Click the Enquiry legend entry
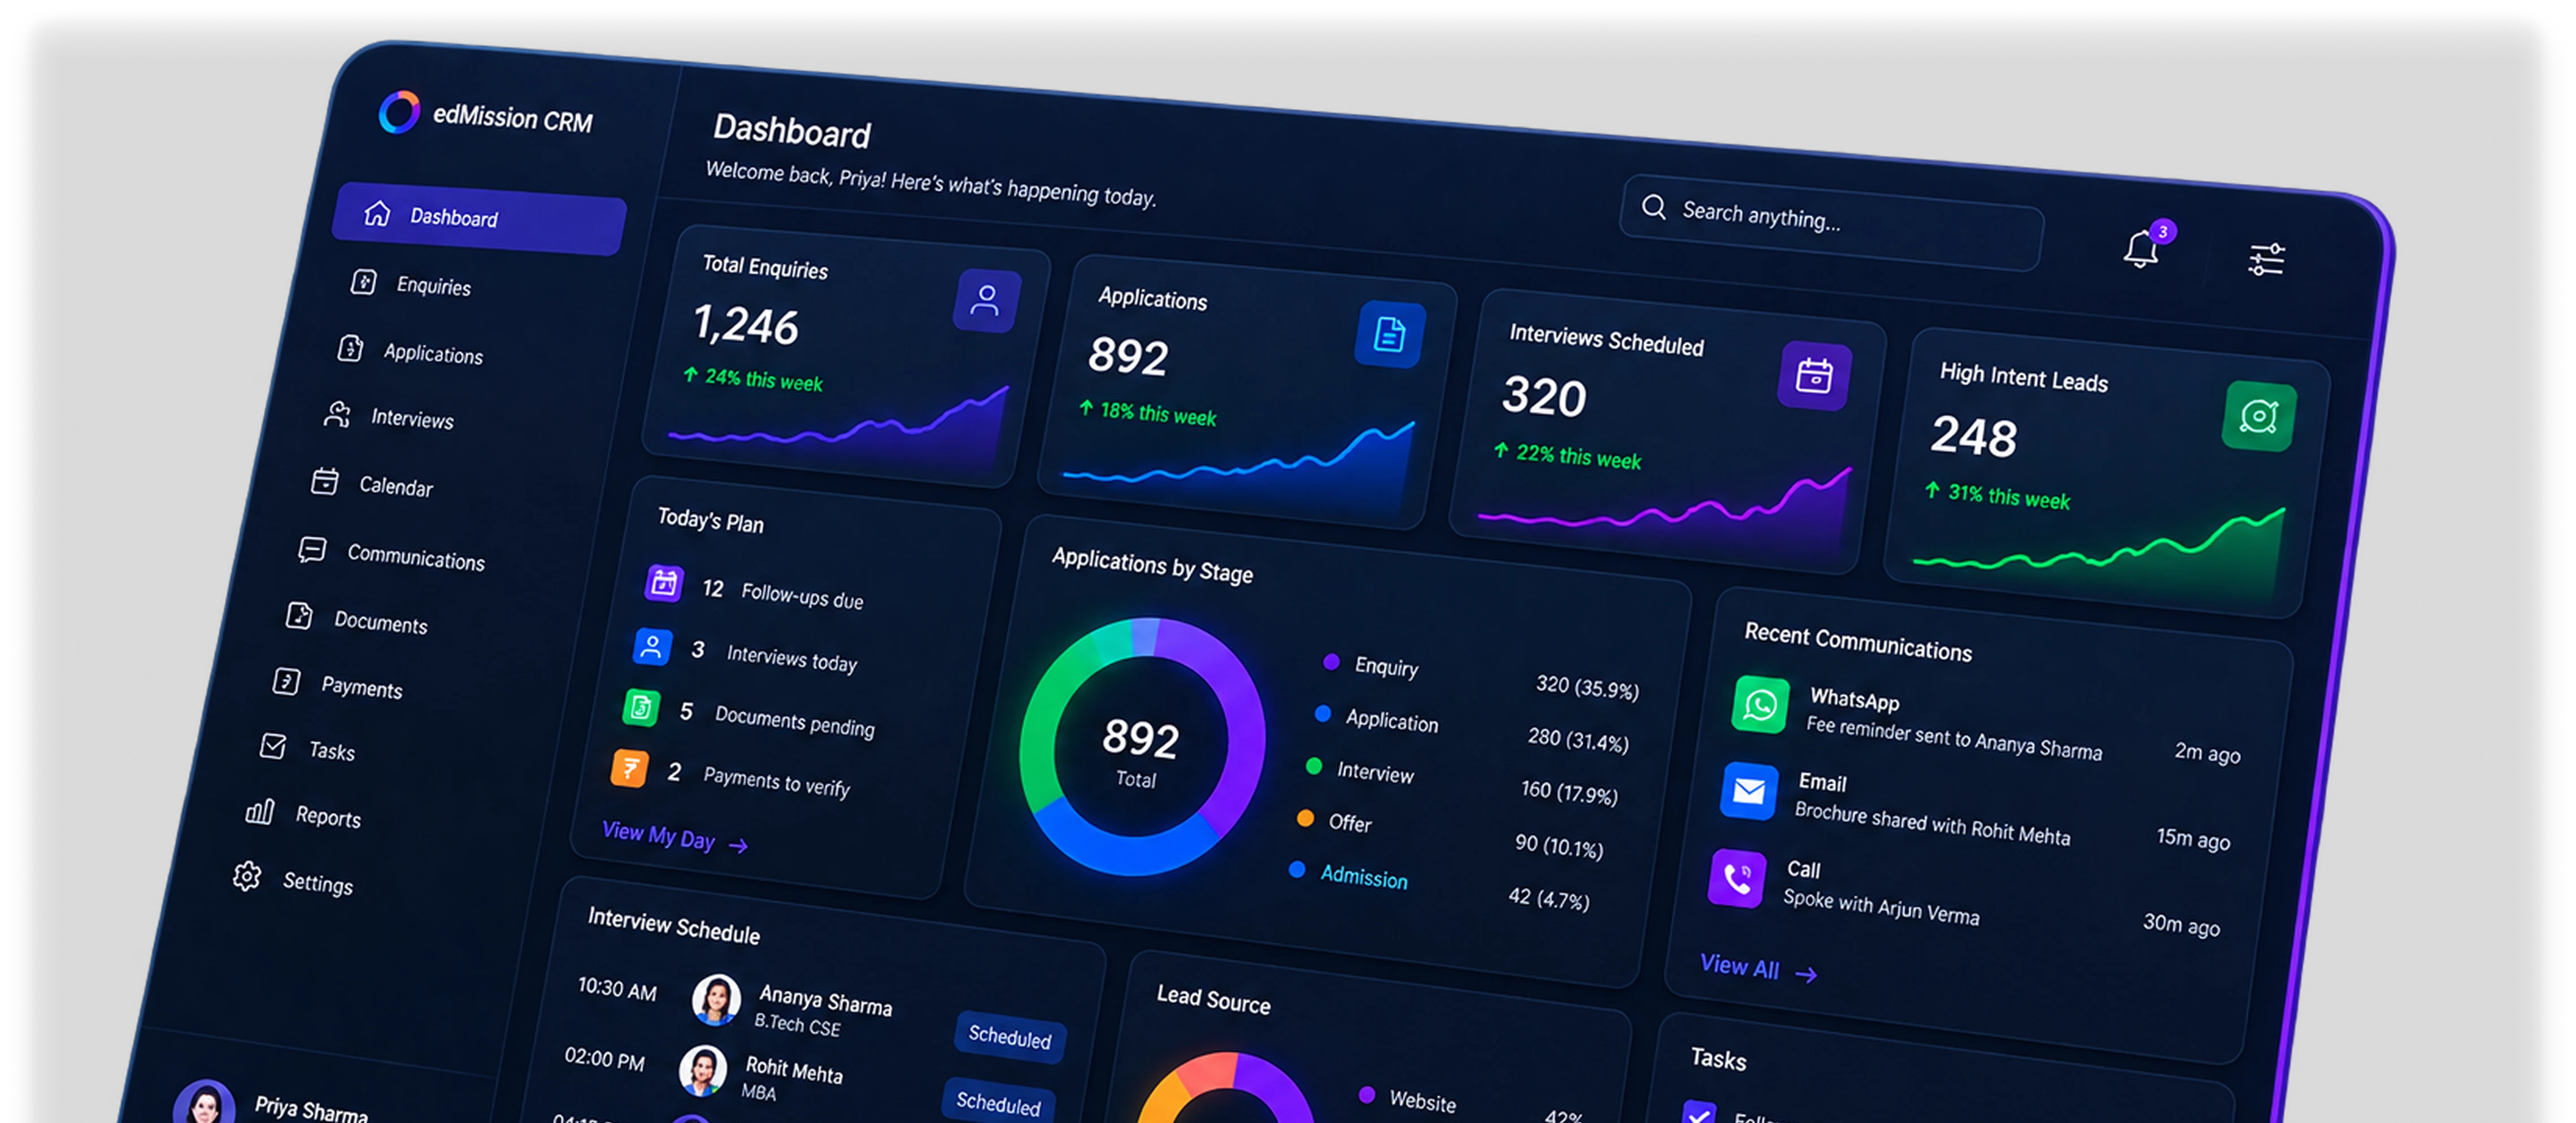 [1371, 665]
